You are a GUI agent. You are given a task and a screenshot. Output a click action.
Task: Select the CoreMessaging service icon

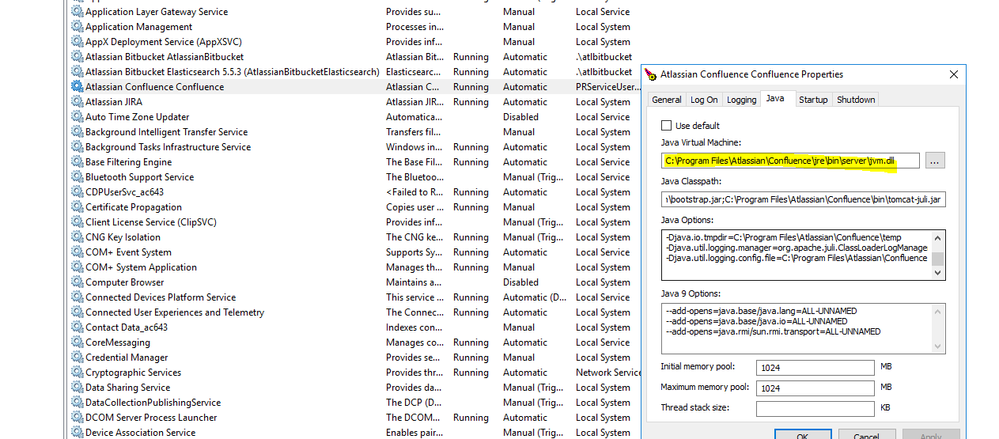coord(77,343)
